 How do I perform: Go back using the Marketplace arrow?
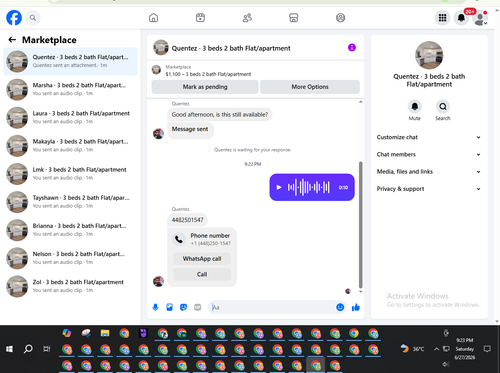(12, 40)
